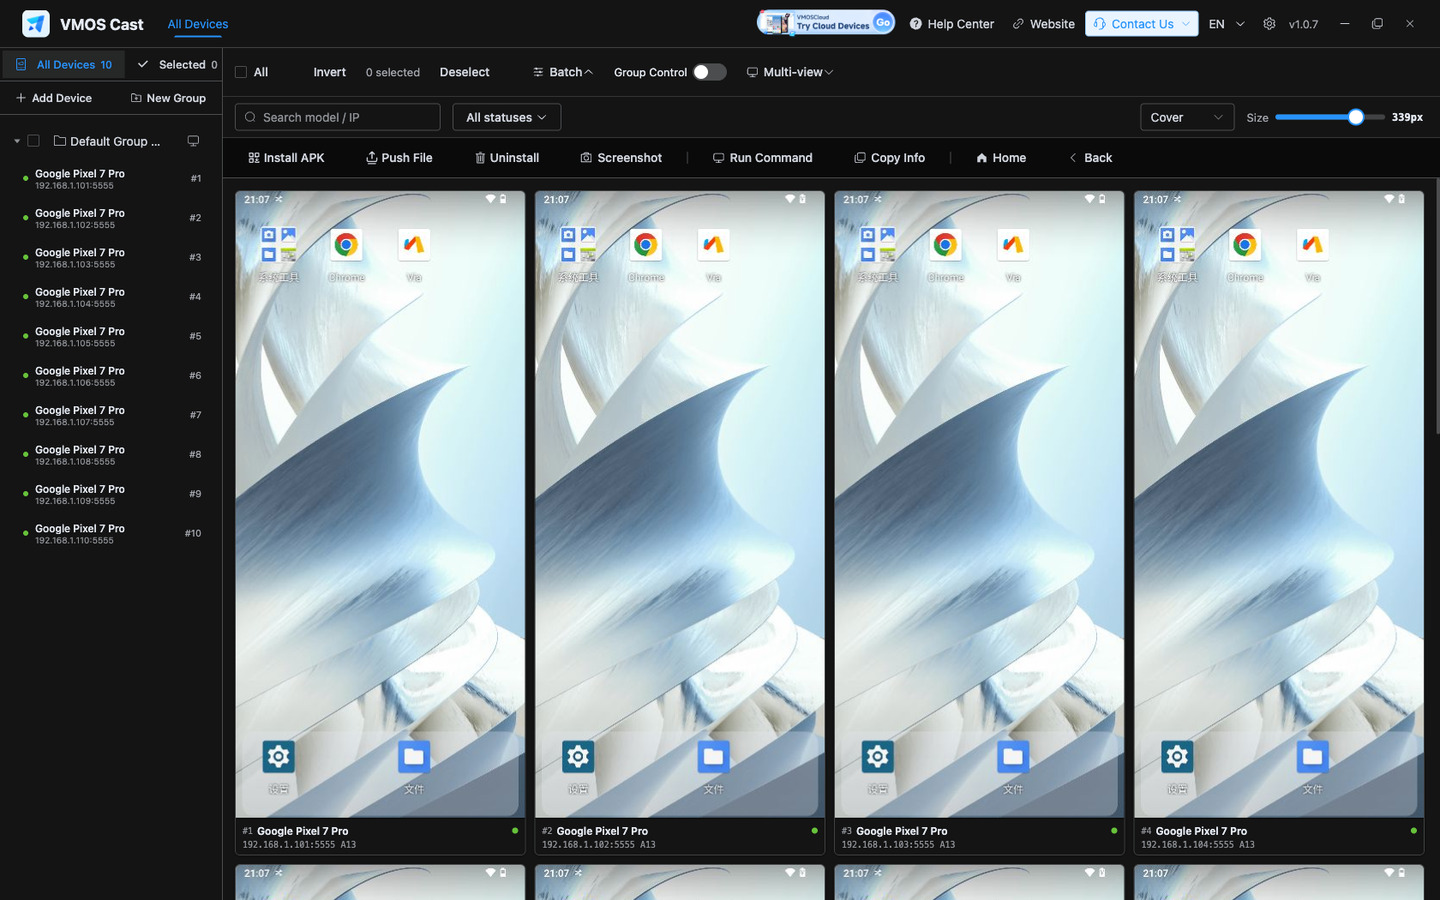Check the Default Group checkbox
This screenshot has width=1440, height=900.
[33, 141]
